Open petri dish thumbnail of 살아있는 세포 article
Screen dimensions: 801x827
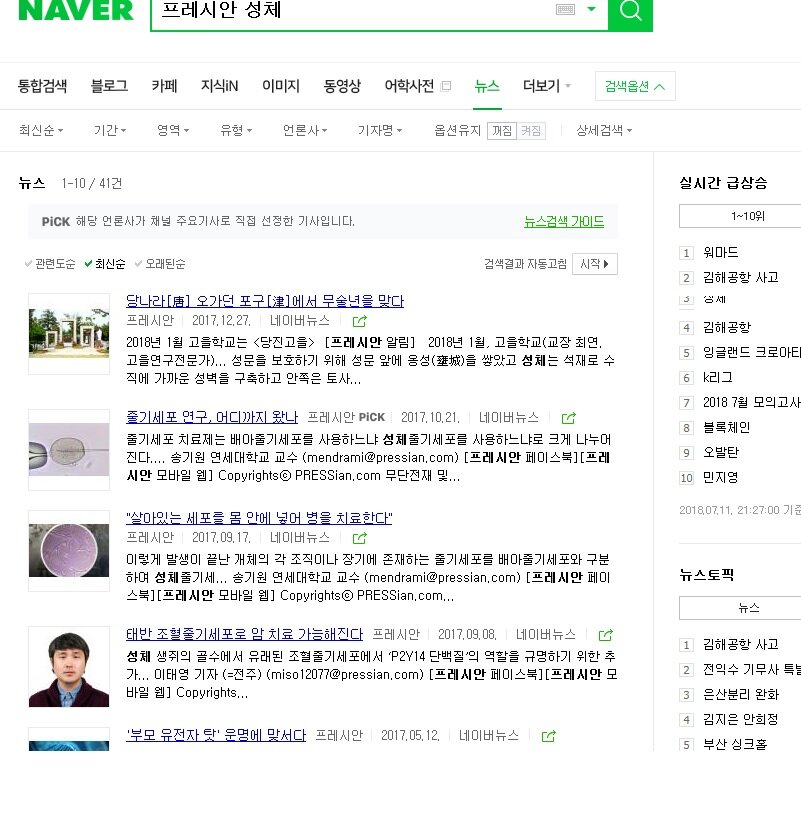pos(69,551)
